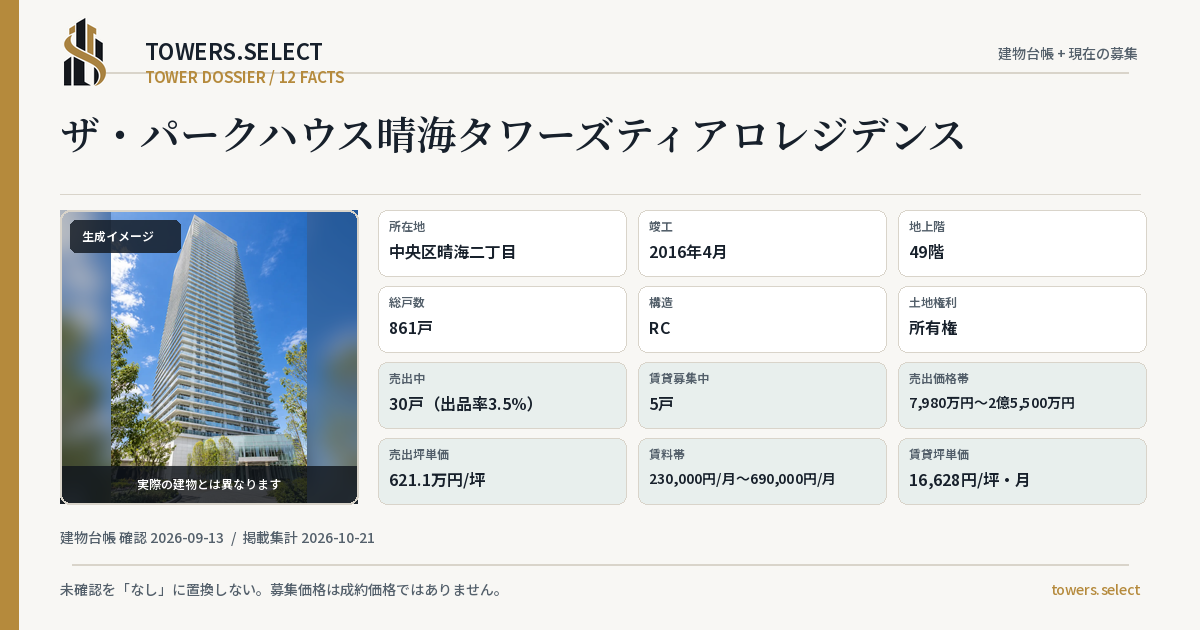
Task: Click the 生成イメージ badge on the photo
Action: 125,237
